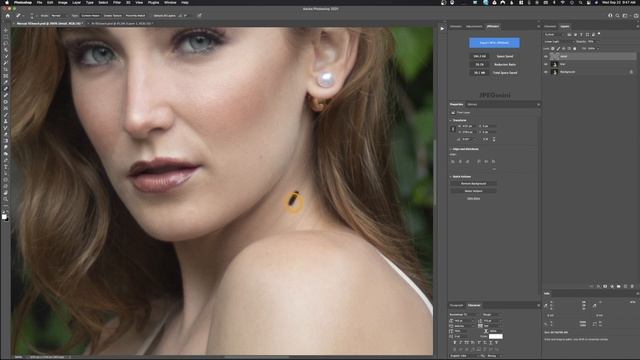Select Content-Aware healing type

90,16
